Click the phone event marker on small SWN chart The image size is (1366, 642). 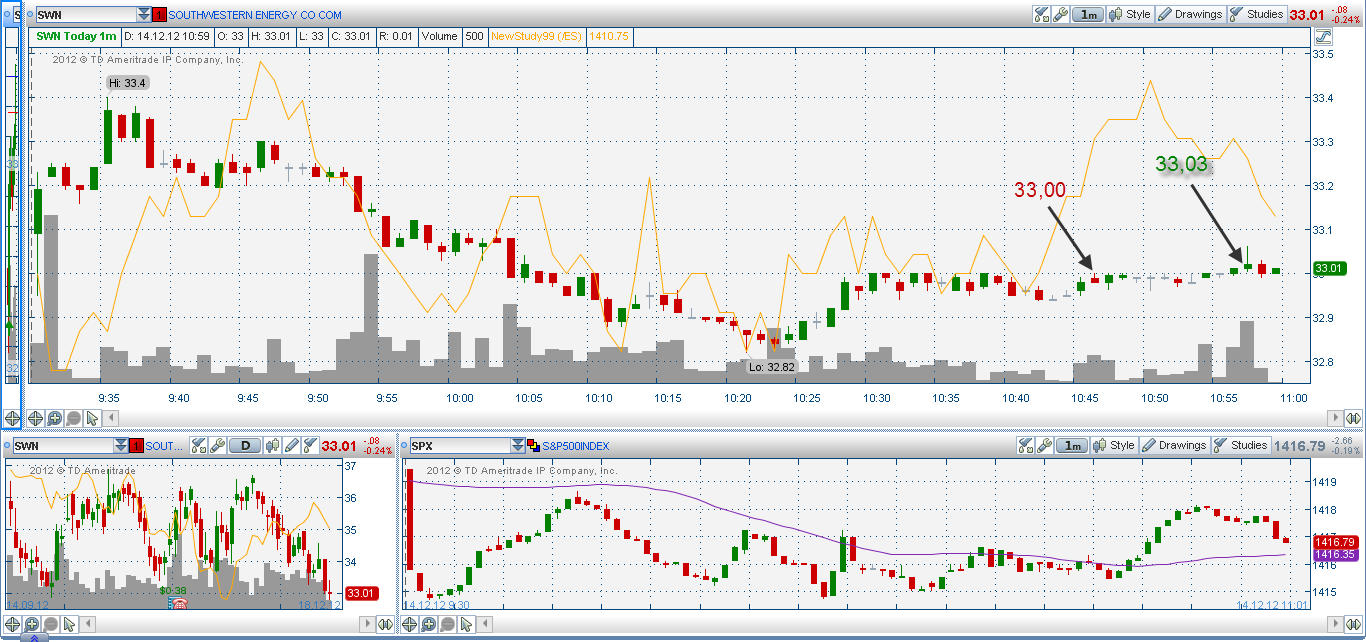pyautogui.click(x=180, y=605)
